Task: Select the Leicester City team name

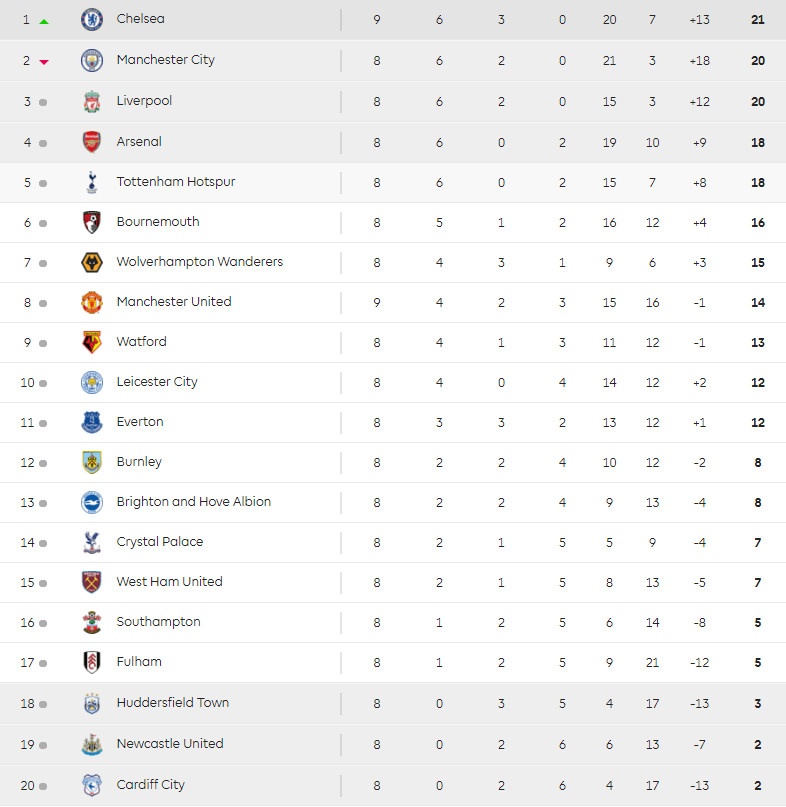Action: pos(157,382)
